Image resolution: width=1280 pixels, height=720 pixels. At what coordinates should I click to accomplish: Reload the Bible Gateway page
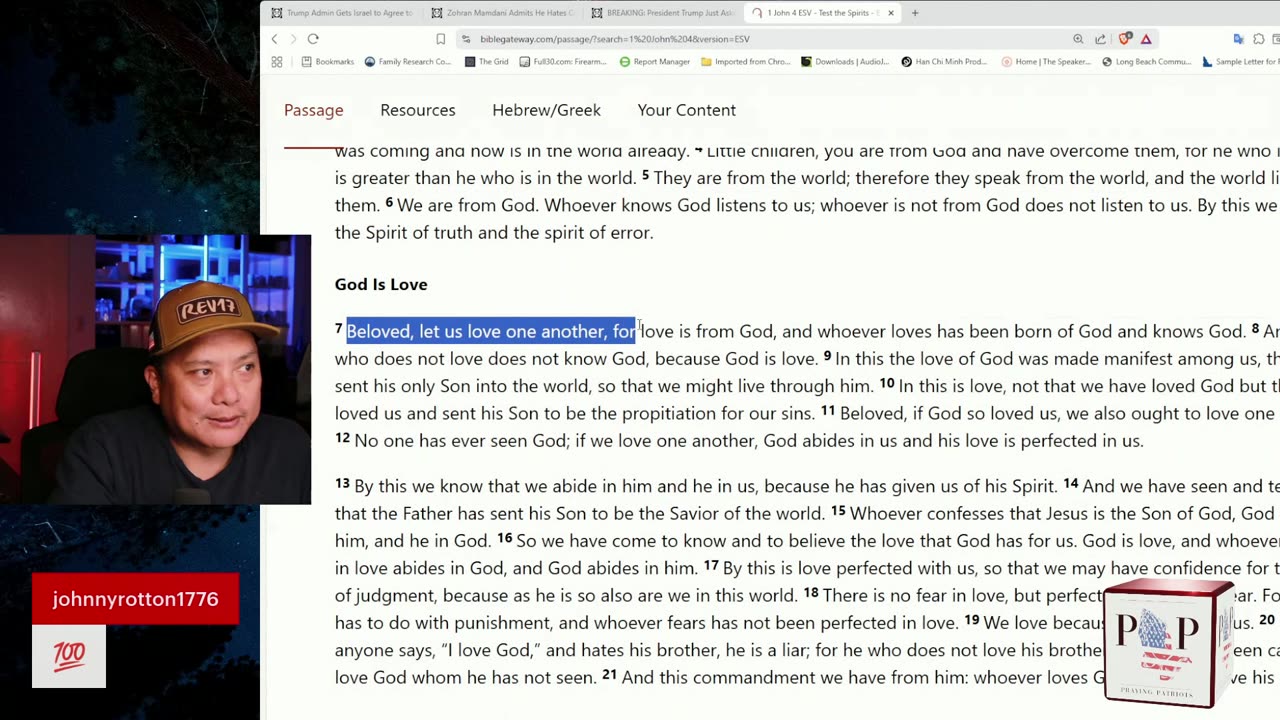pos(313,39)
